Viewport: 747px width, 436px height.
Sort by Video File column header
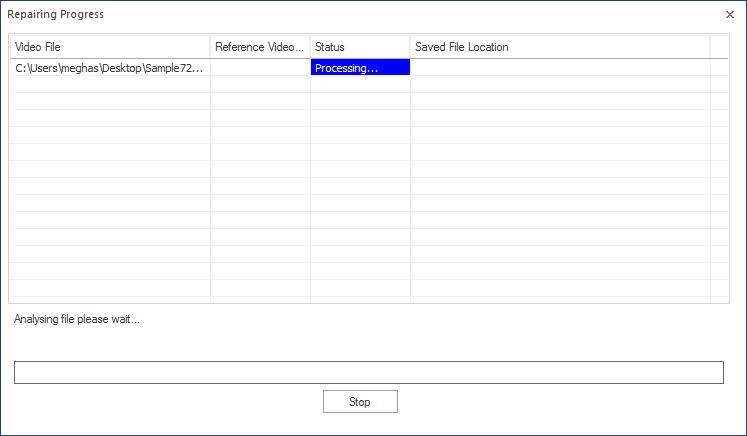[x=110, y=47]
